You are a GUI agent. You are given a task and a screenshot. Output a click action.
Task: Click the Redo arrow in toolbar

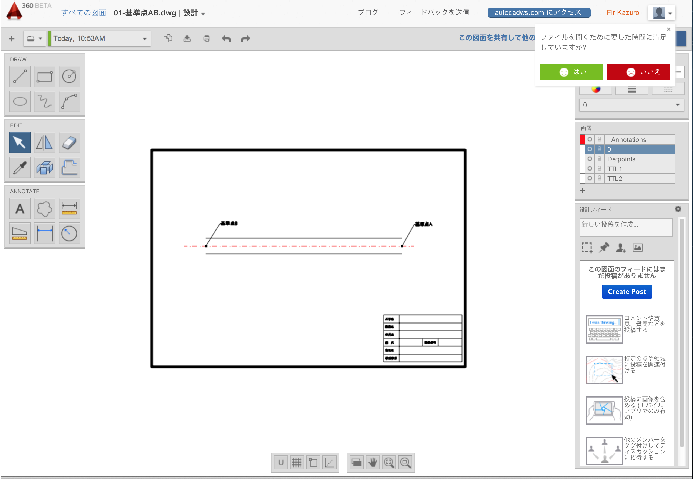[x=245, y=39]
